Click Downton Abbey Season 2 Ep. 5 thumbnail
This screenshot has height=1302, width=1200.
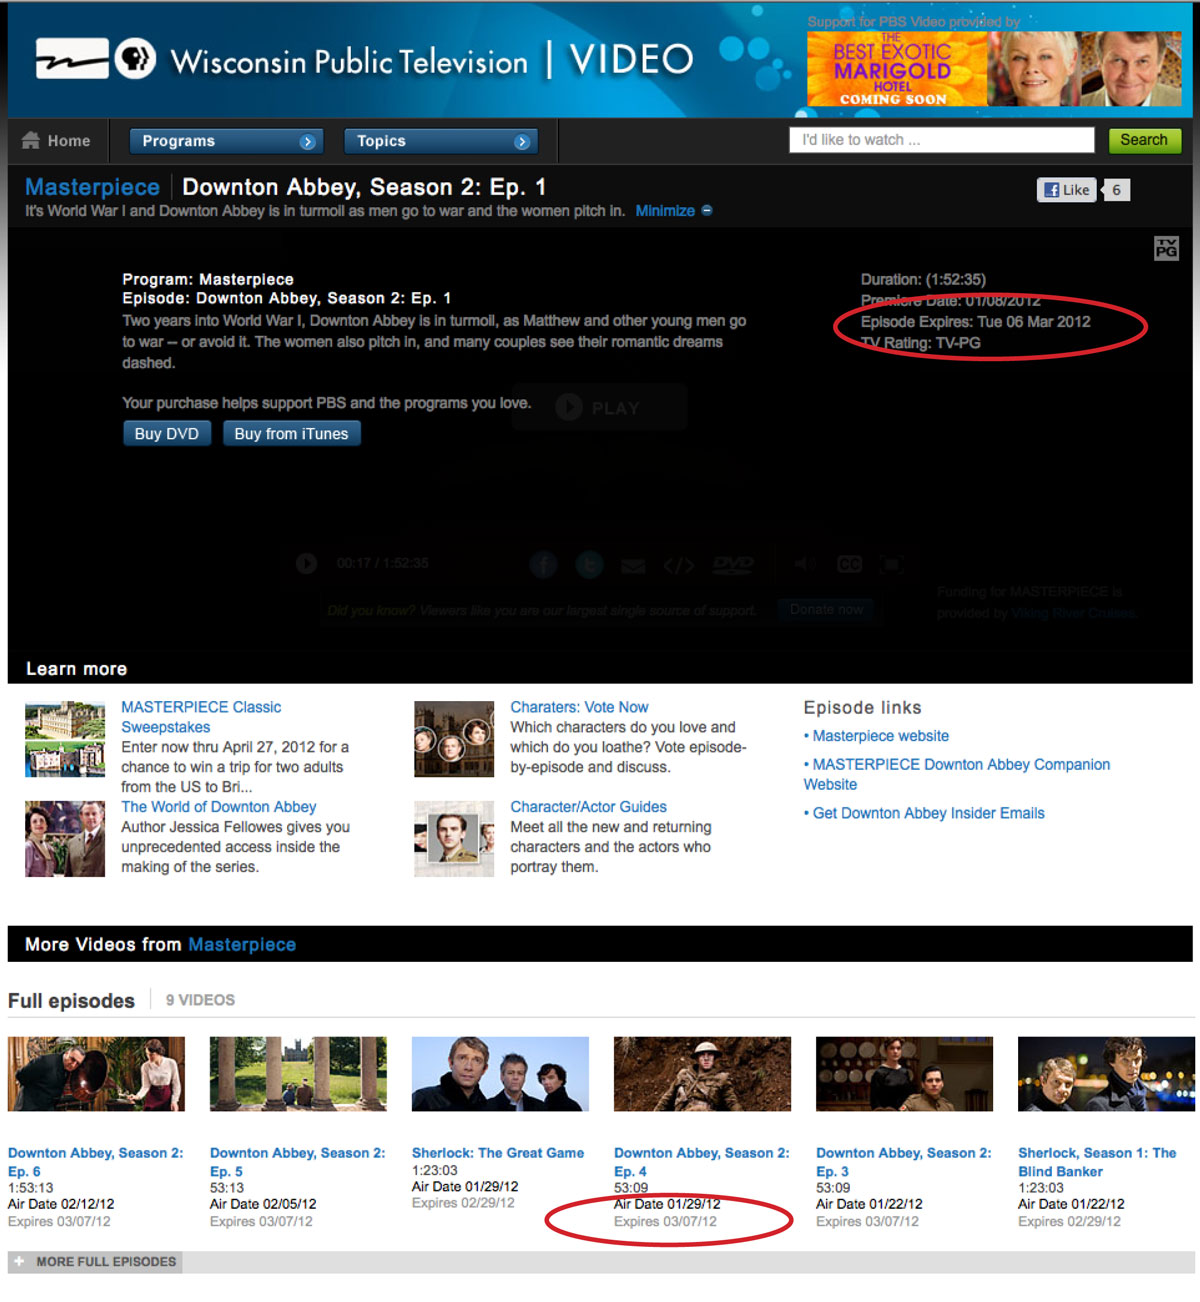click(298, 1074)
